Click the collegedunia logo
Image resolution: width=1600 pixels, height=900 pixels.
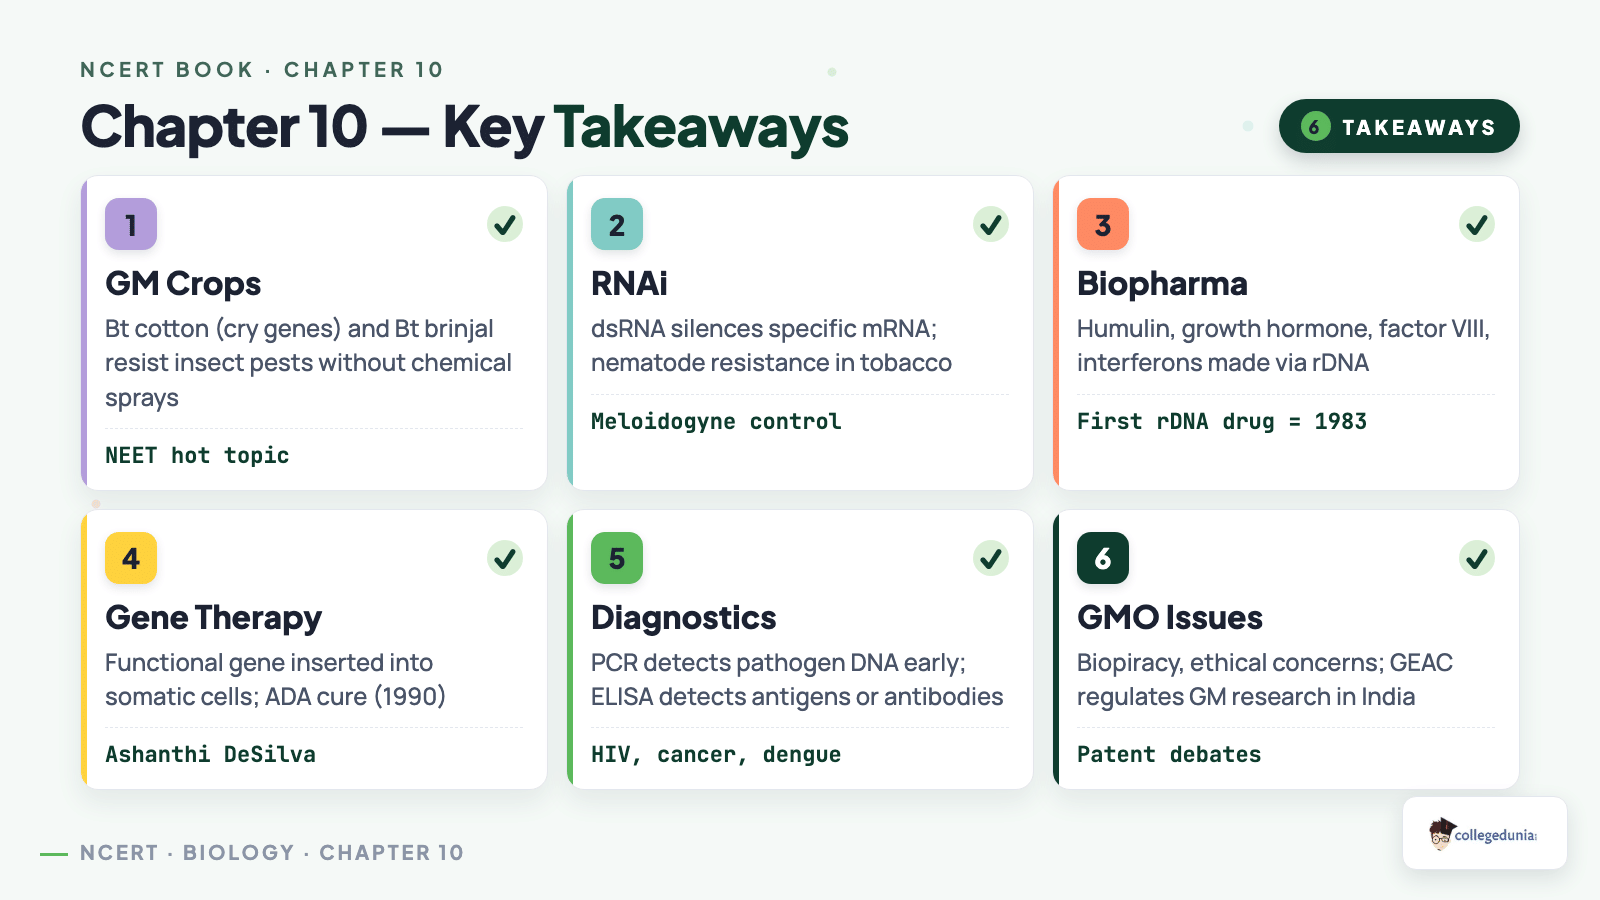(x=1485, y=833)
